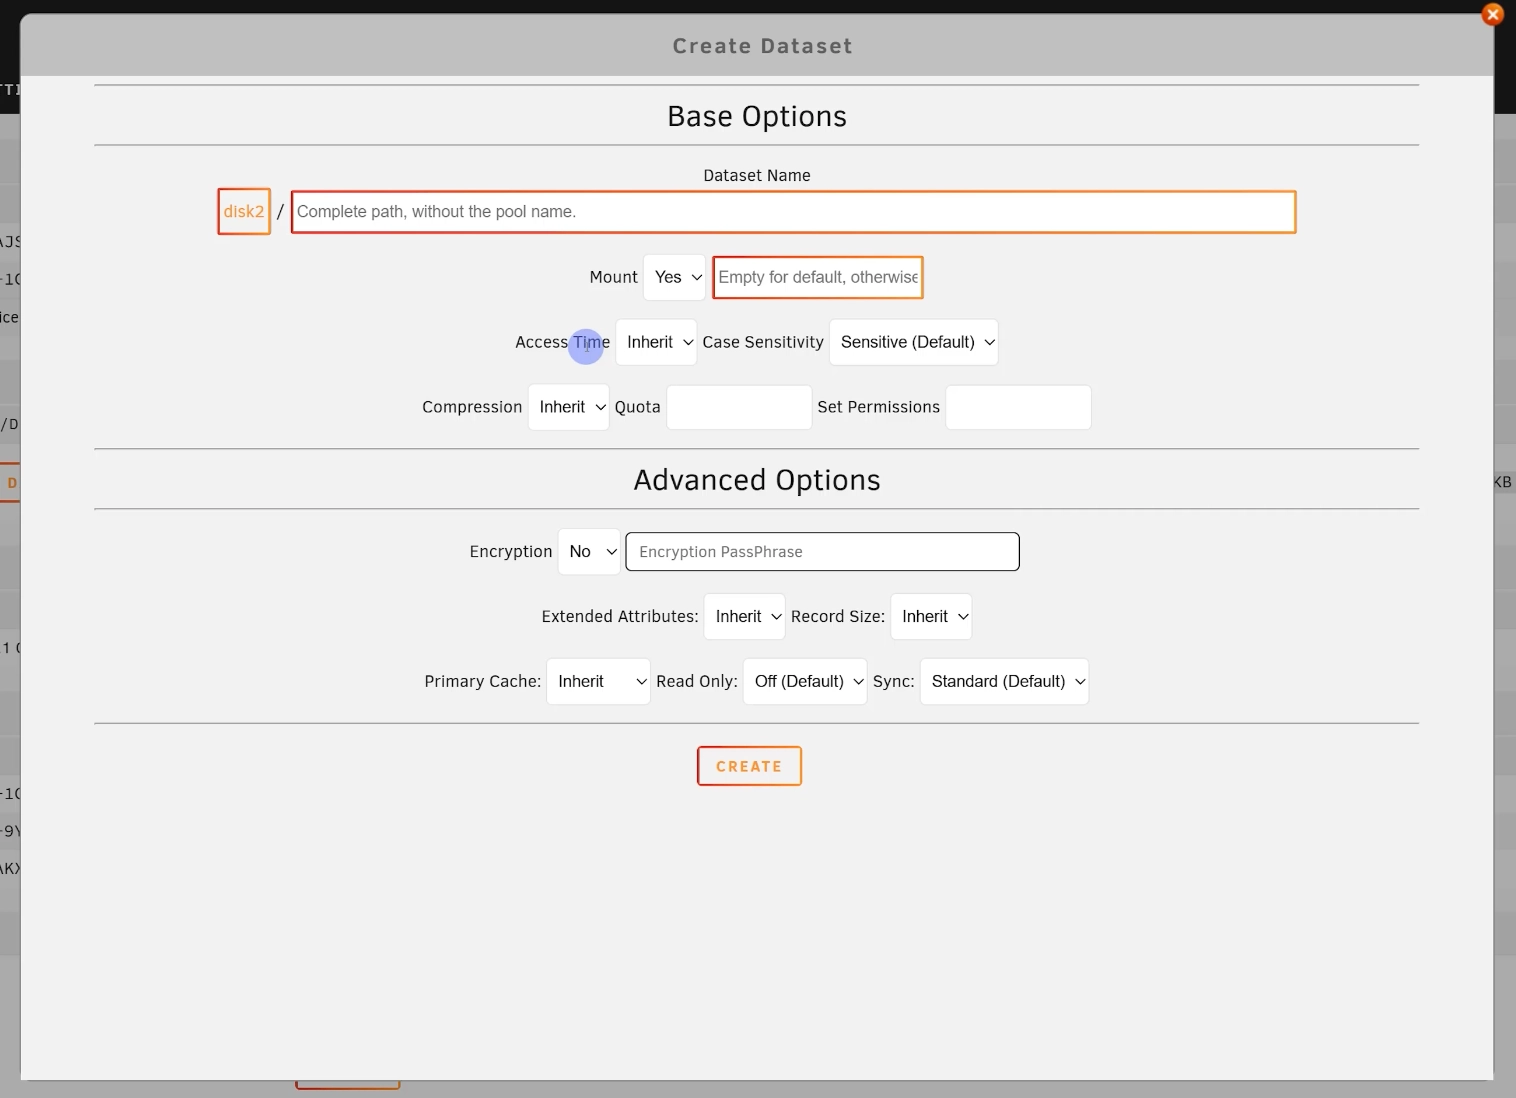
Task: Click the Advanced Options heading
Action: [757, 480]
